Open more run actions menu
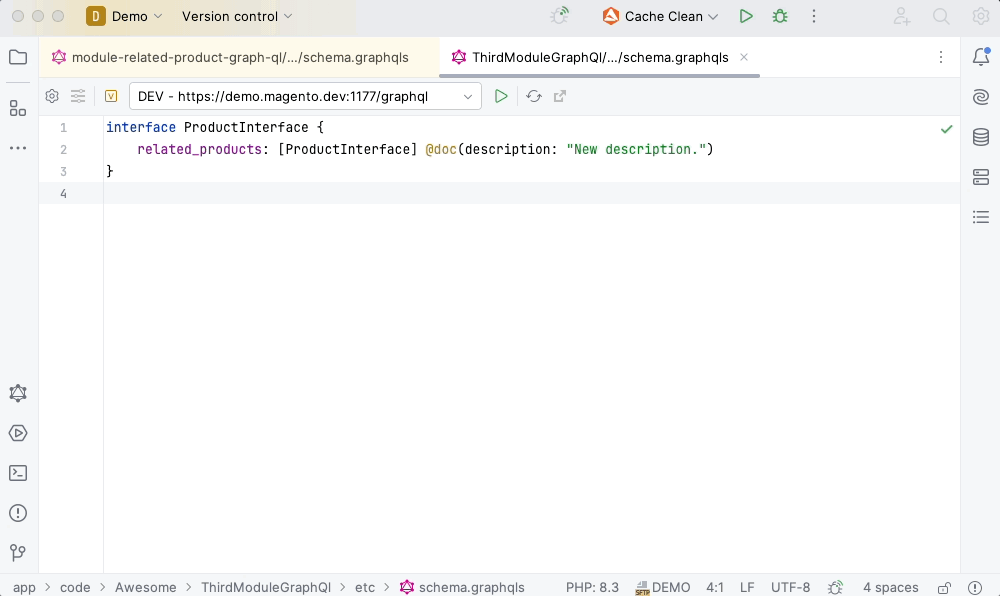 814,17
